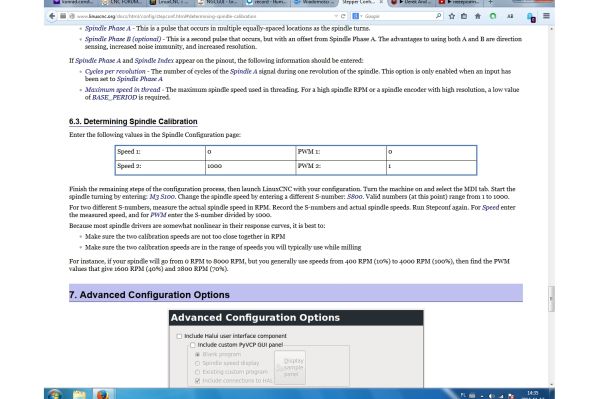The height and width of the screenshot is (399, 599).
Task: Select the Spindle speed display radio button
Action: pos(198,363)
